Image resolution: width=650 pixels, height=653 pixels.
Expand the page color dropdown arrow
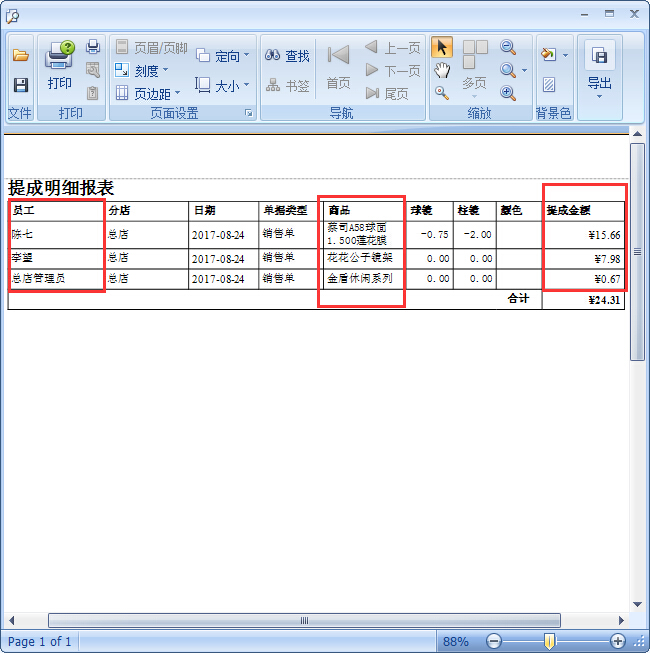click(565, 55)
